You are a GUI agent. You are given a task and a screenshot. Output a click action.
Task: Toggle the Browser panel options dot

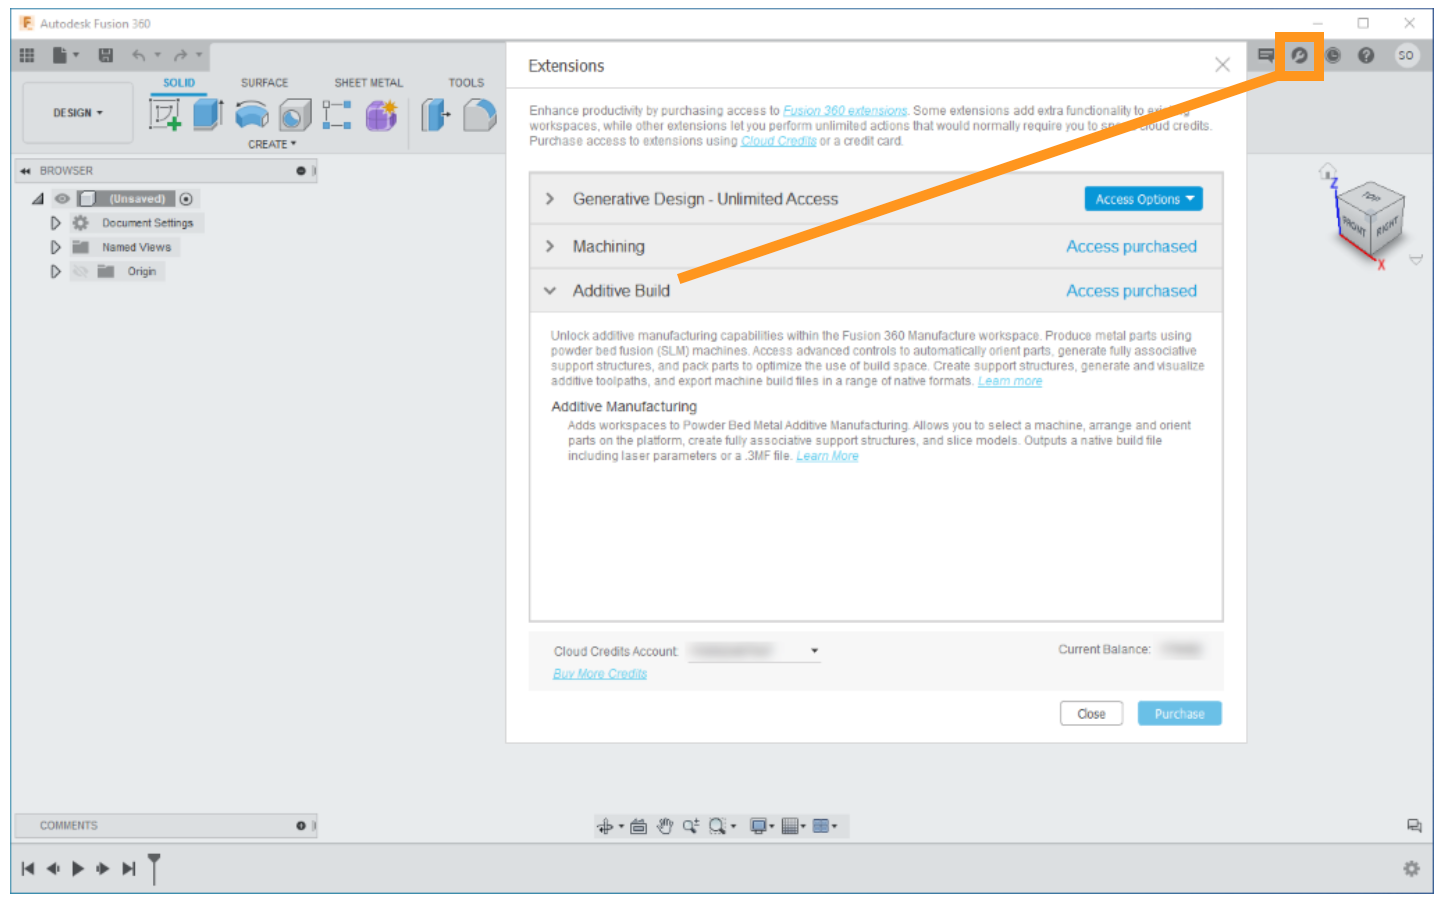(x=301, y=171)
